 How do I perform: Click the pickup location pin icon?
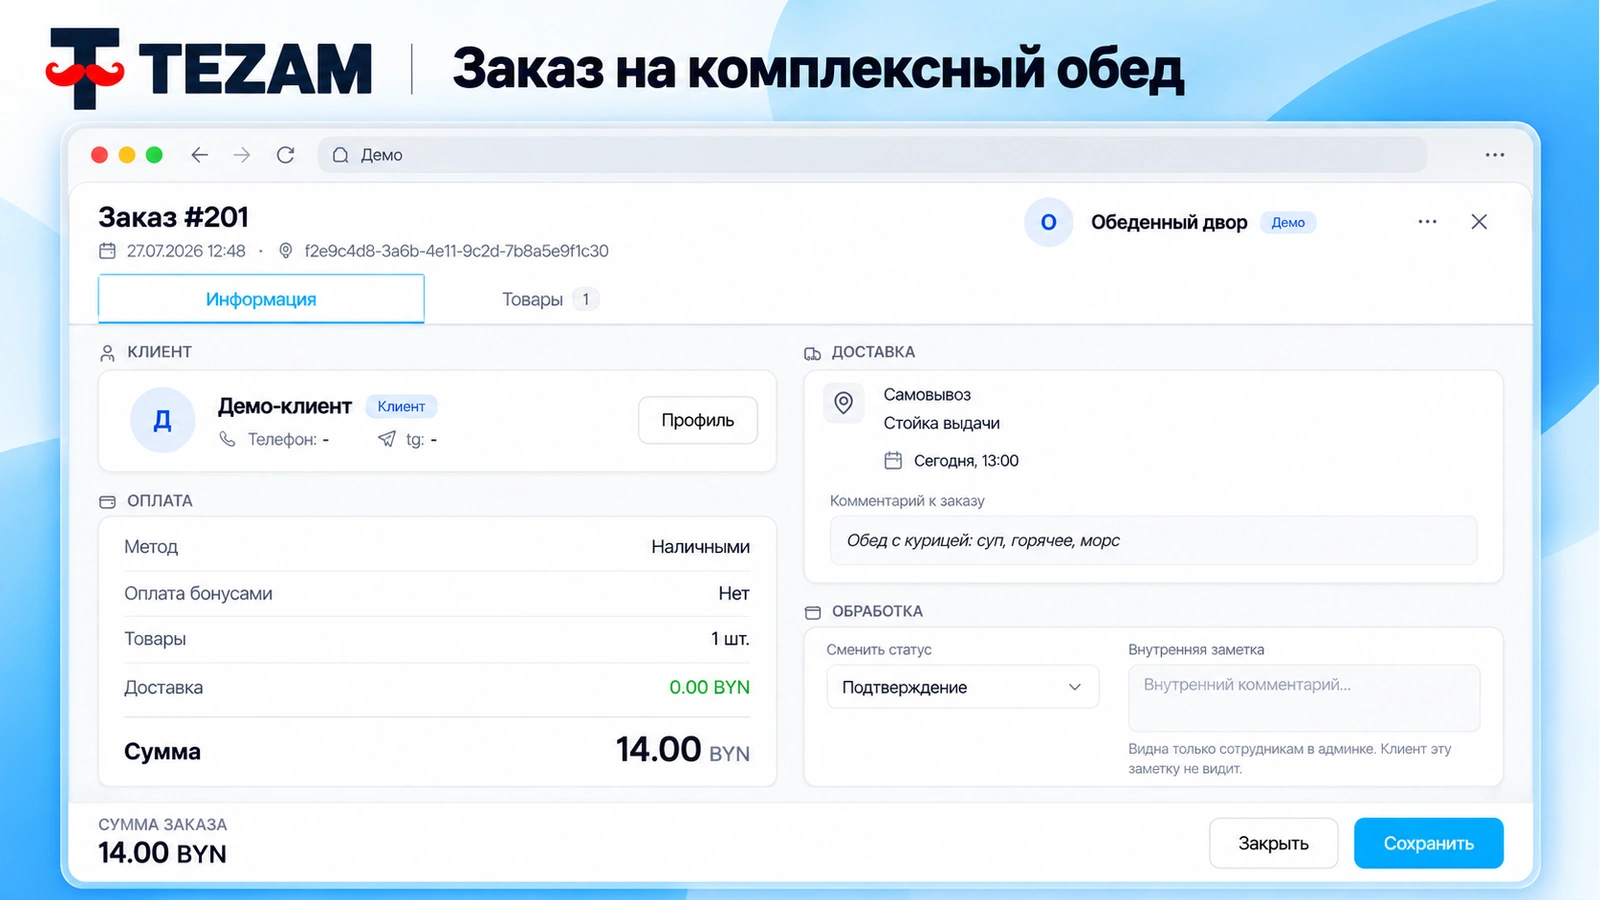coord(843,403)
